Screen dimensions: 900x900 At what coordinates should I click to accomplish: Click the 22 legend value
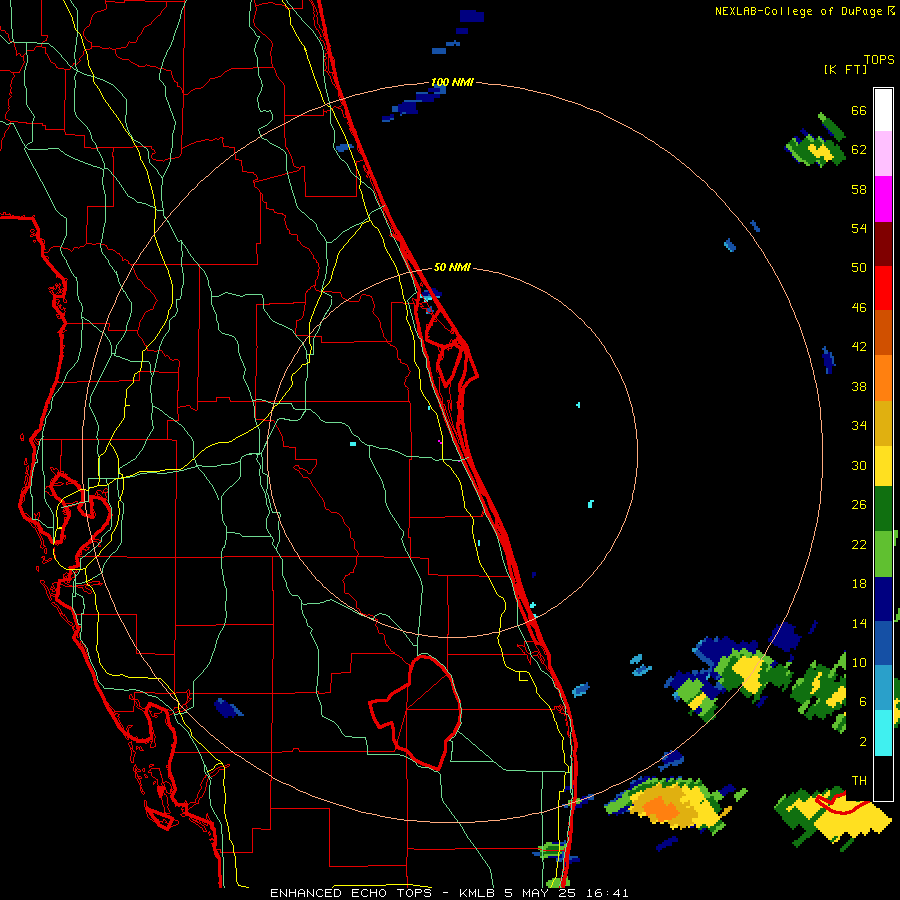point(859,544)
